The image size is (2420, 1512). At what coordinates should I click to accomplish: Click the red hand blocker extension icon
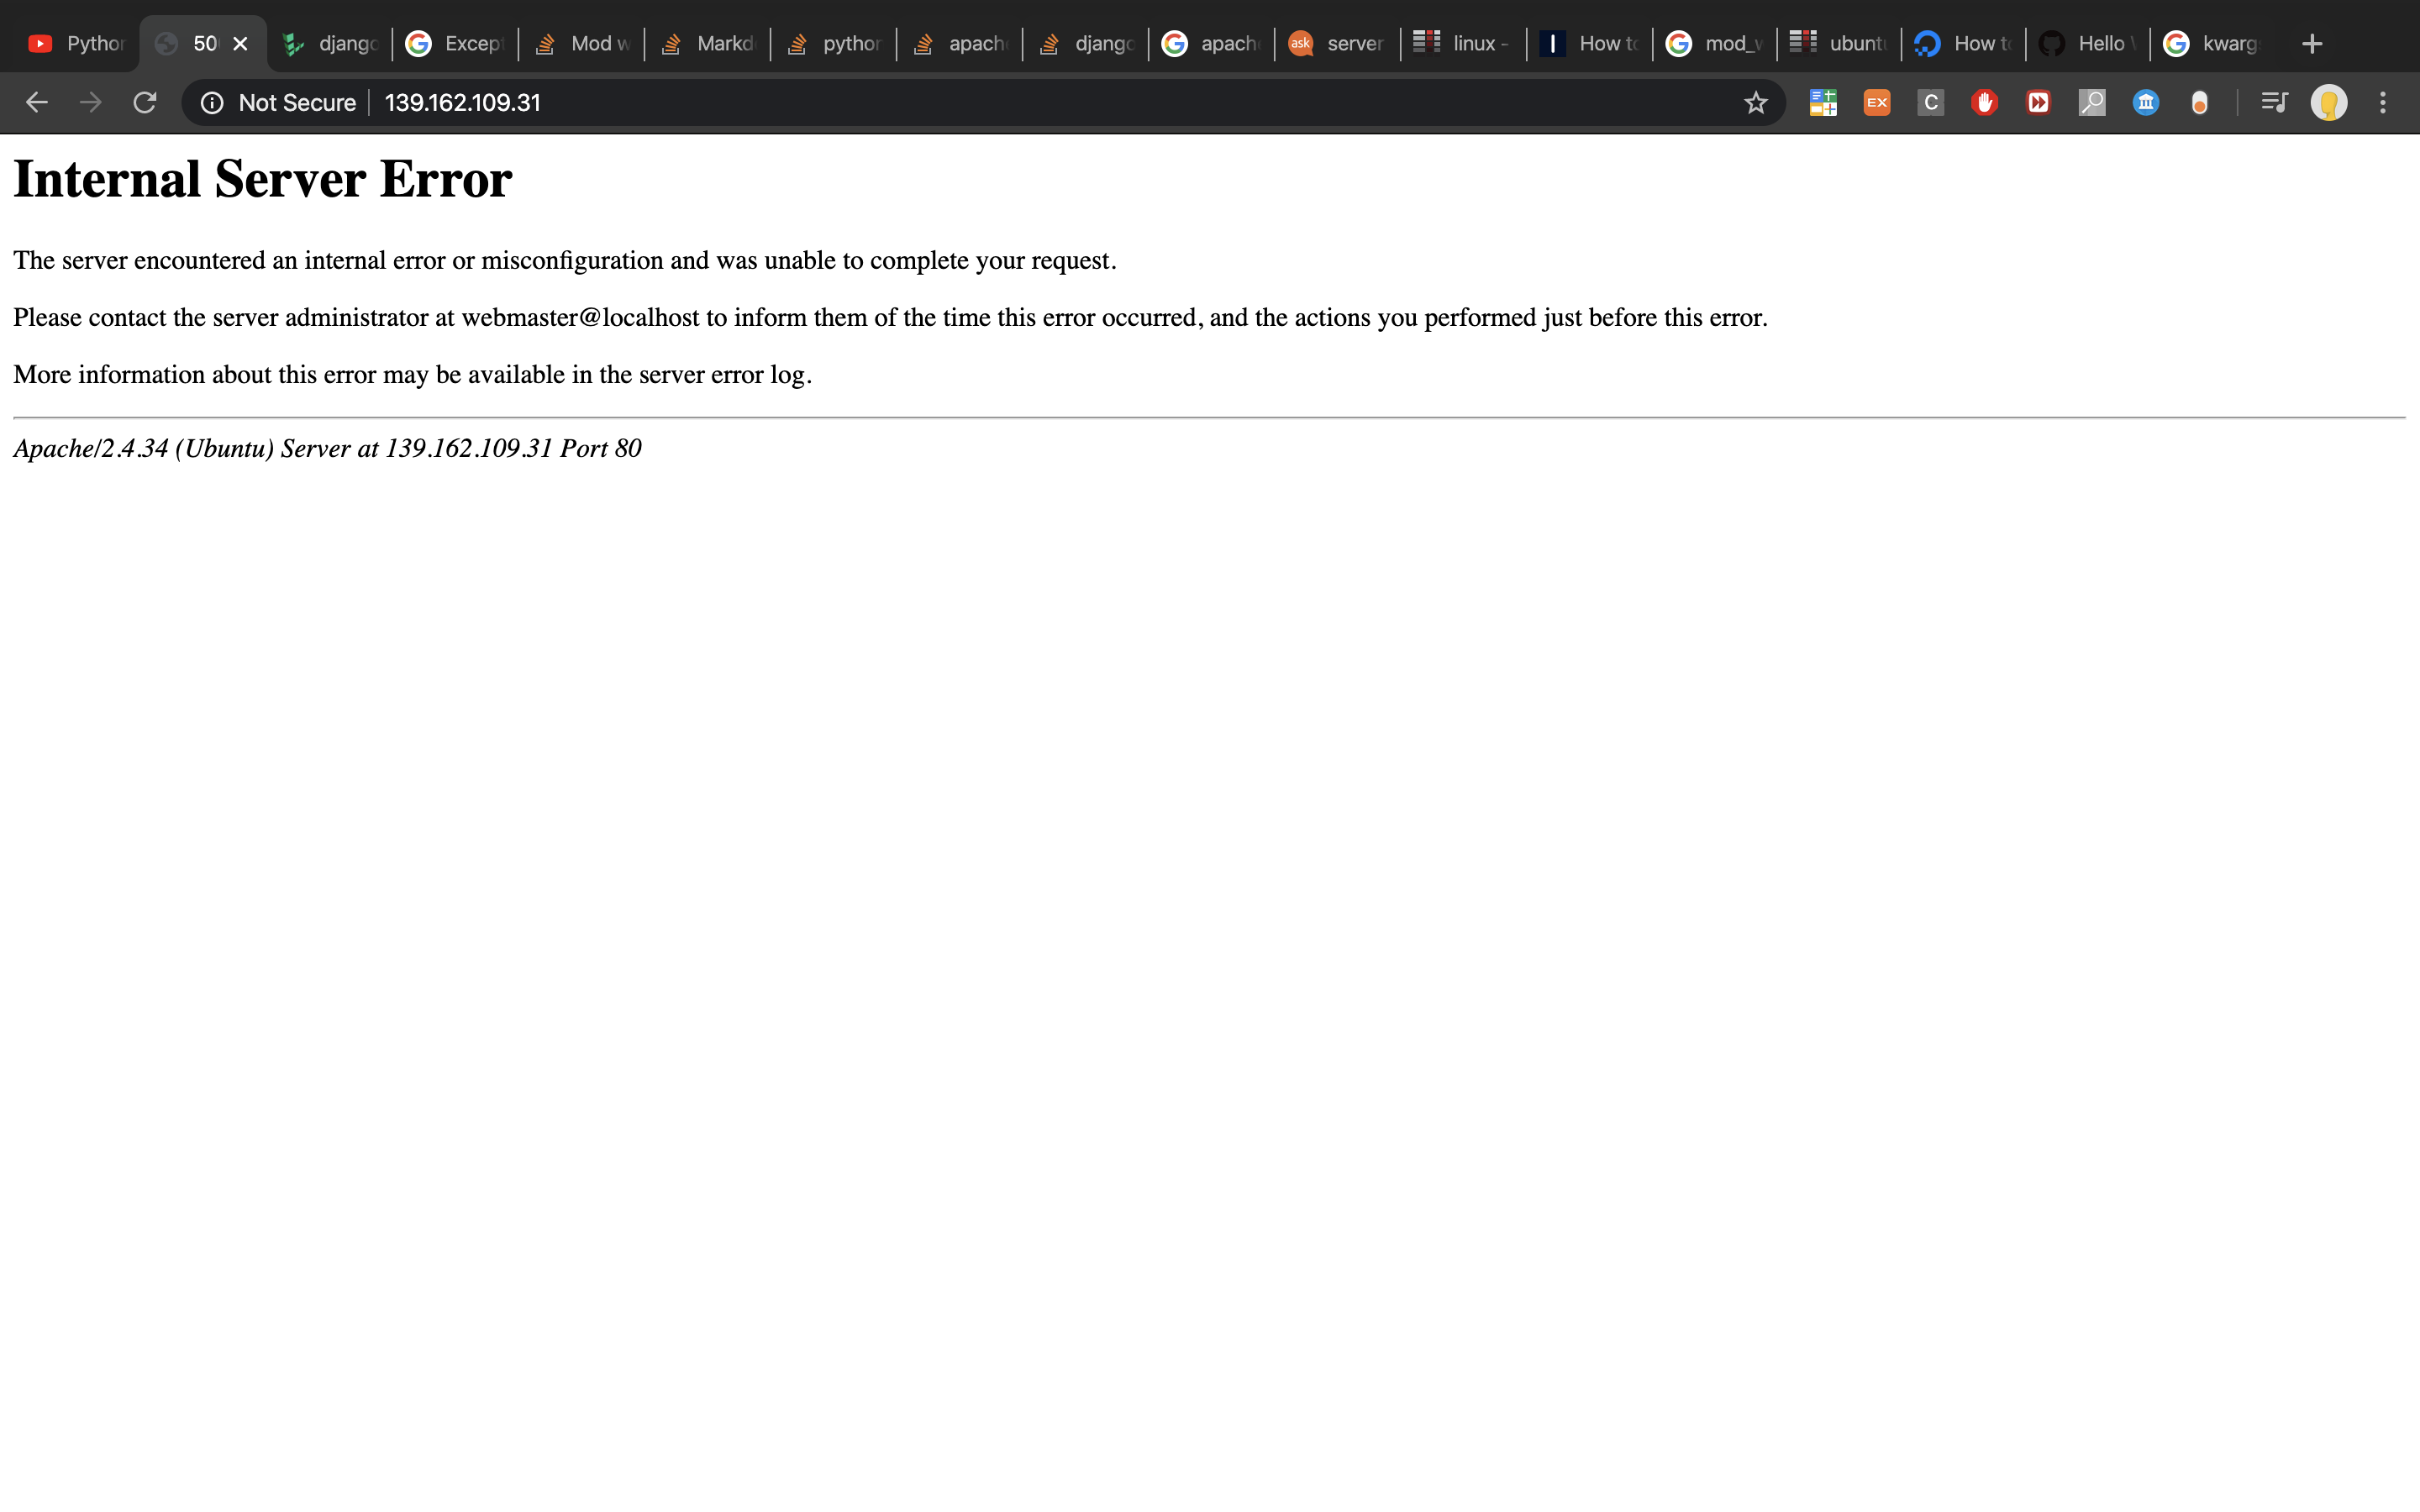1984,103
